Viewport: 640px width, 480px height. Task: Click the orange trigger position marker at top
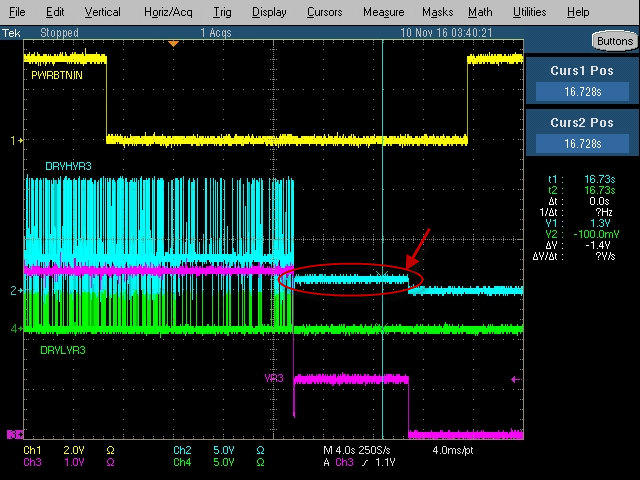pyautogui.click(x=174, y=43)
